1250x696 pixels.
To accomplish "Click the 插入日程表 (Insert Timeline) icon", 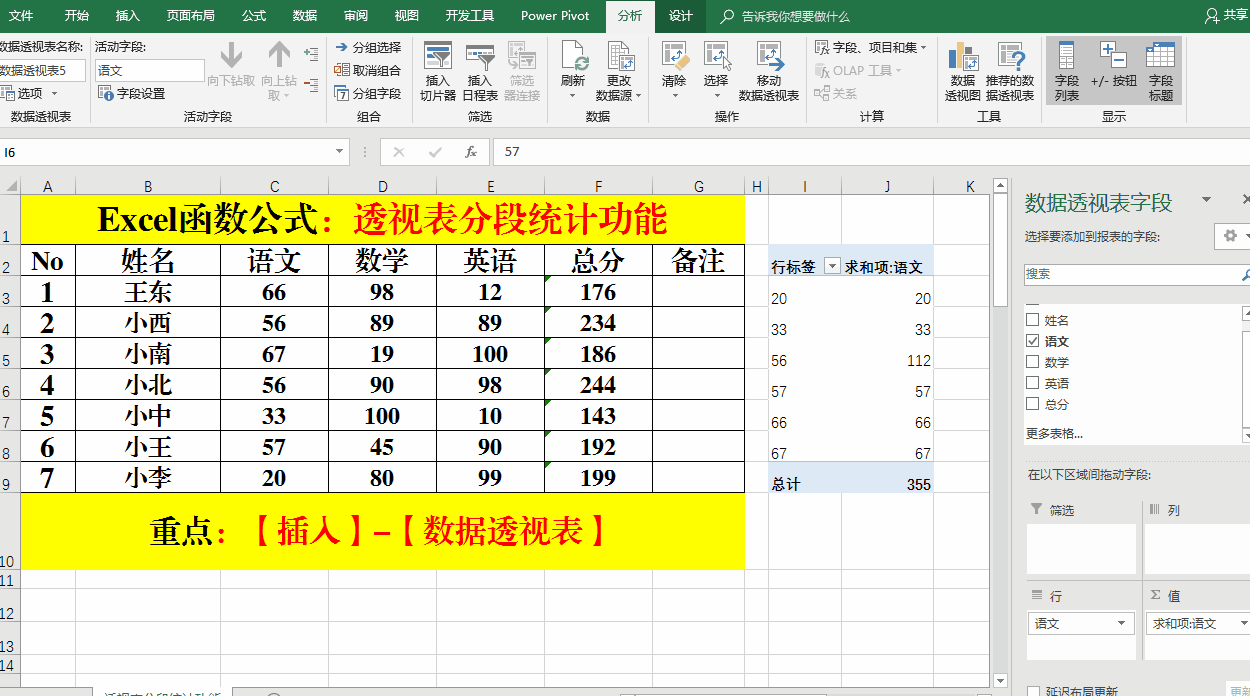I will [x=480, y=71].
